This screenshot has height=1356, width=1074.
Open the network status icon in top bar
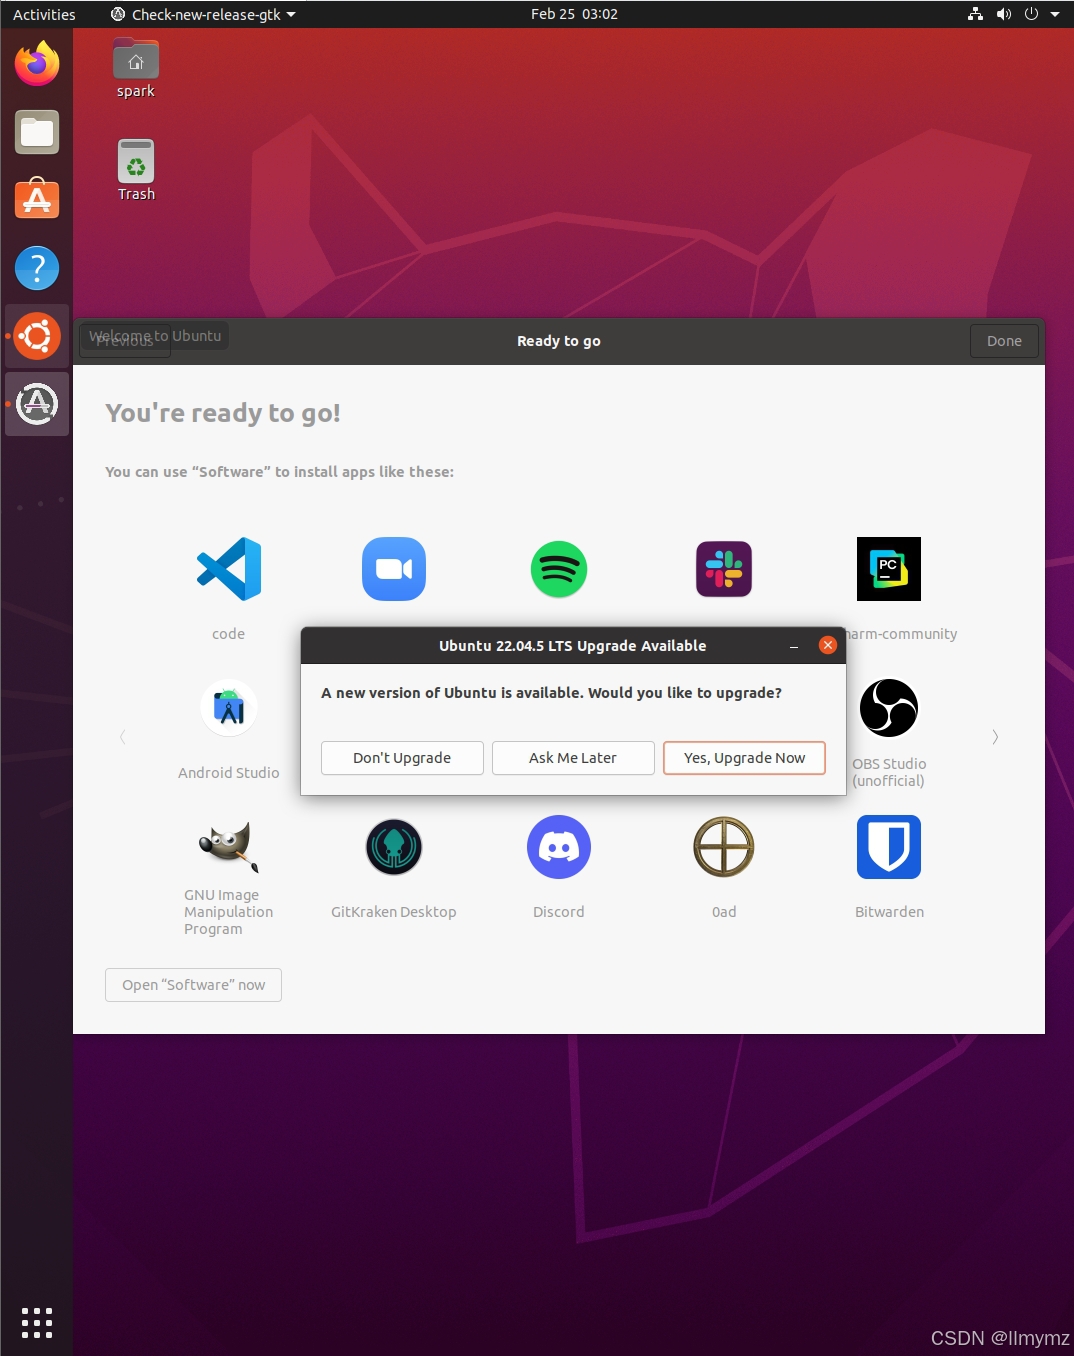975,14
